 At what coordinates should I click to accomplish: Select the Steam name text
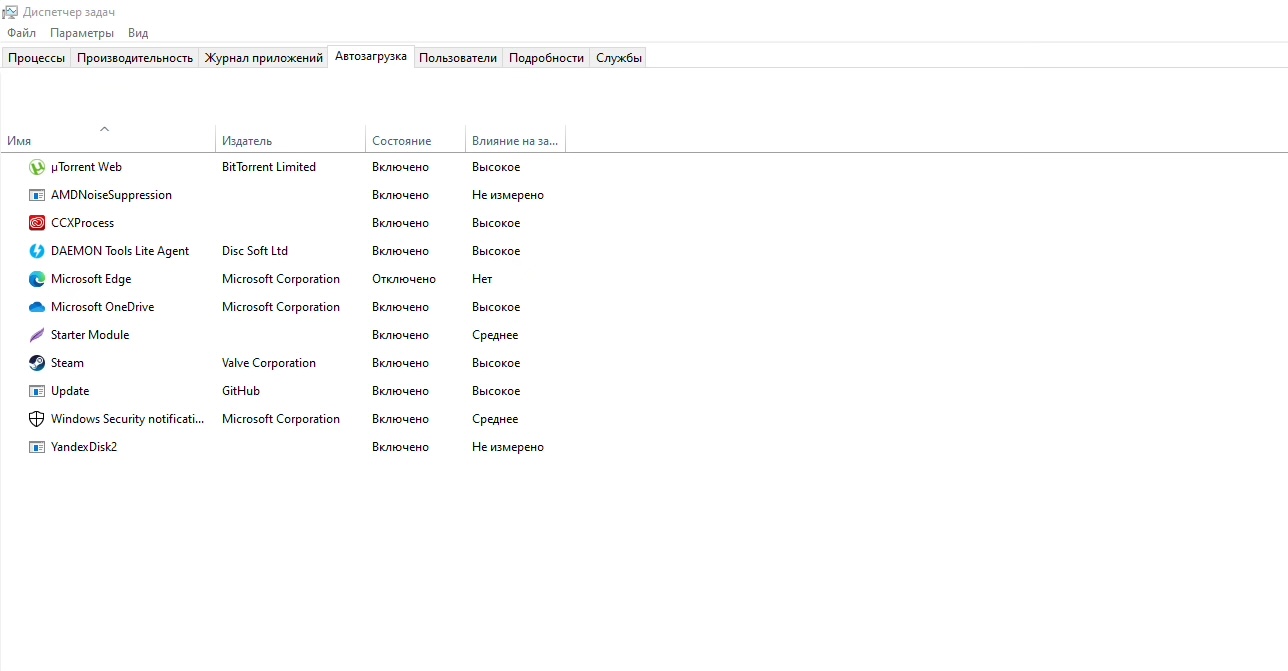(67, 363)
